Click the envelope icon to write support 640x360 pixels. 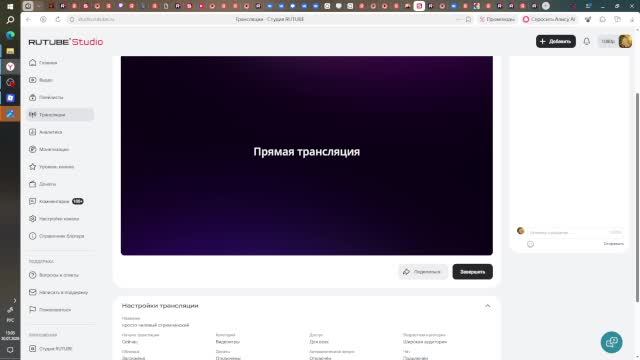[x=33, y=292]
